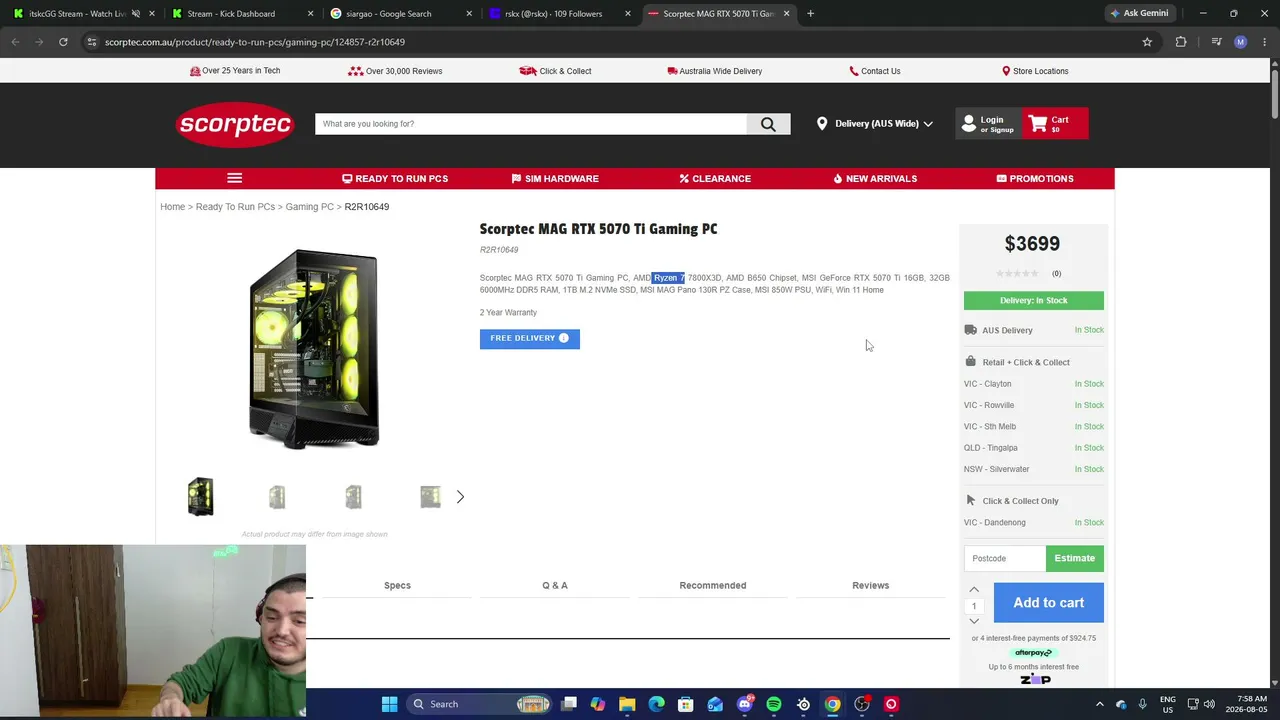Select the Reviews tab
The height and width of the screenshot is (720, 1280).
[x=871, y=585]
